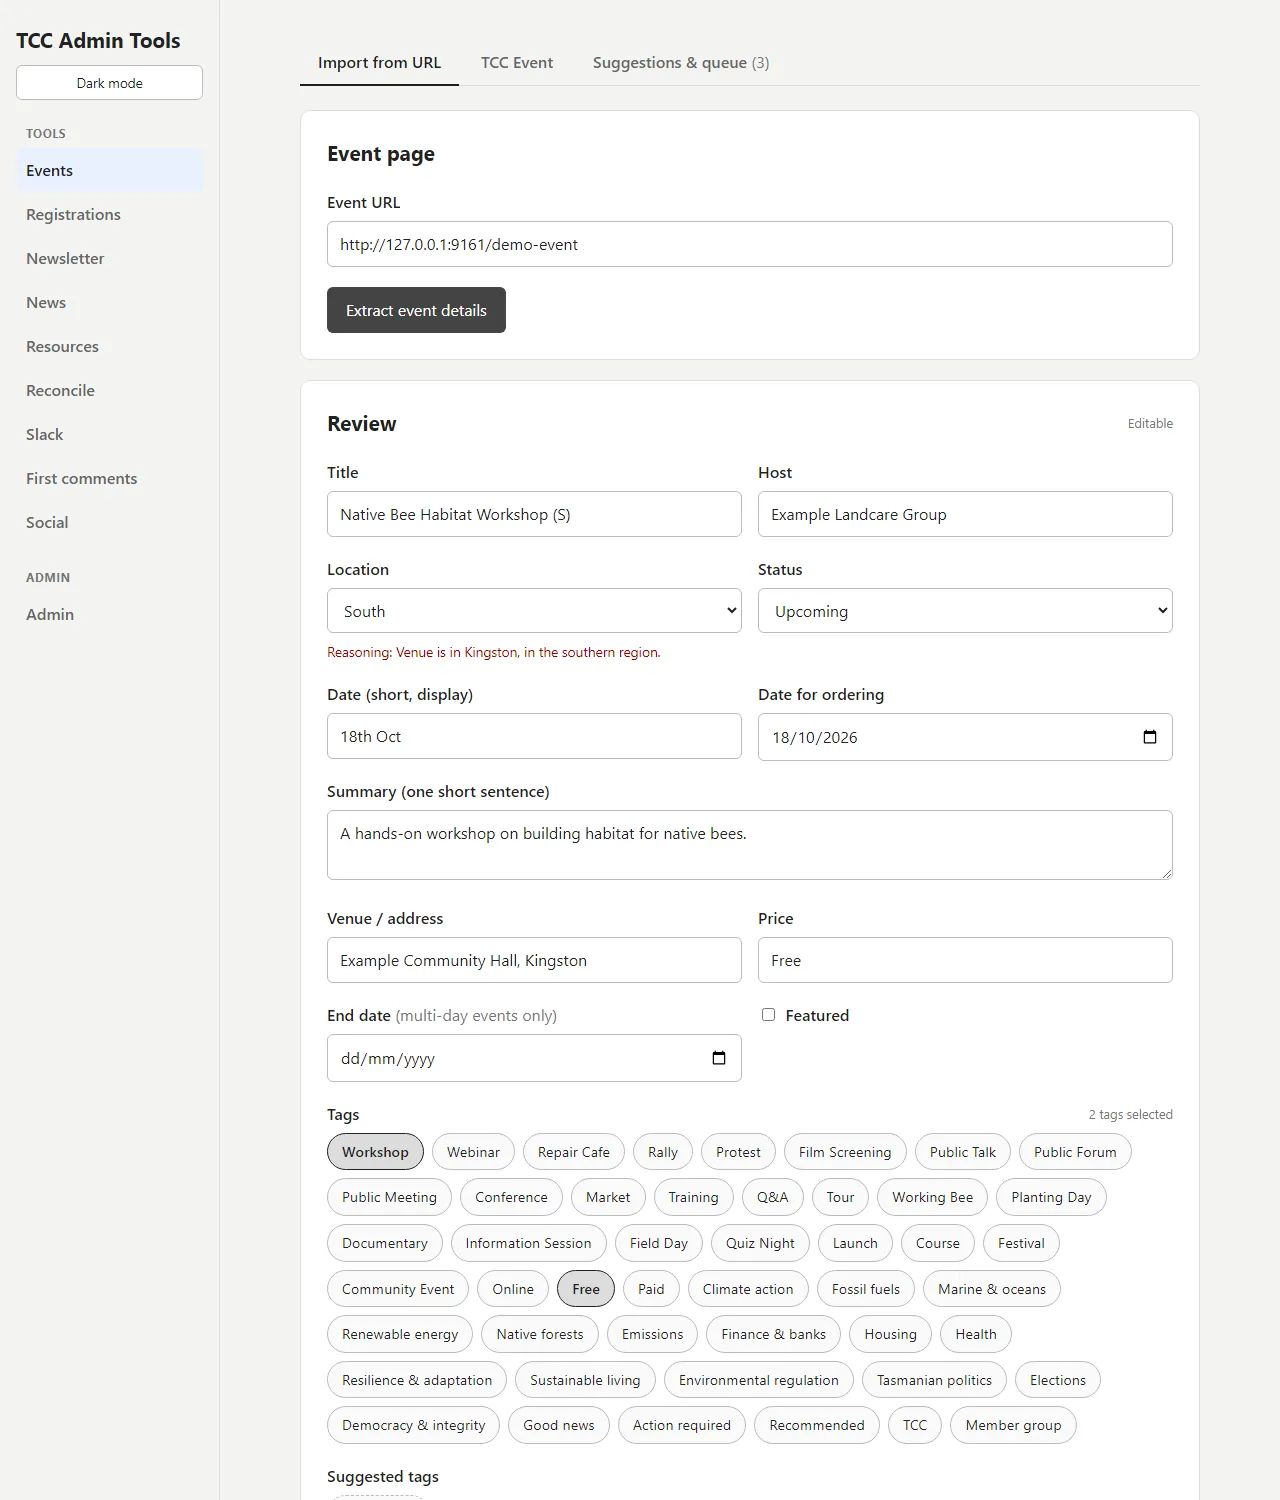Open calendar picker in End date field

719,1058
